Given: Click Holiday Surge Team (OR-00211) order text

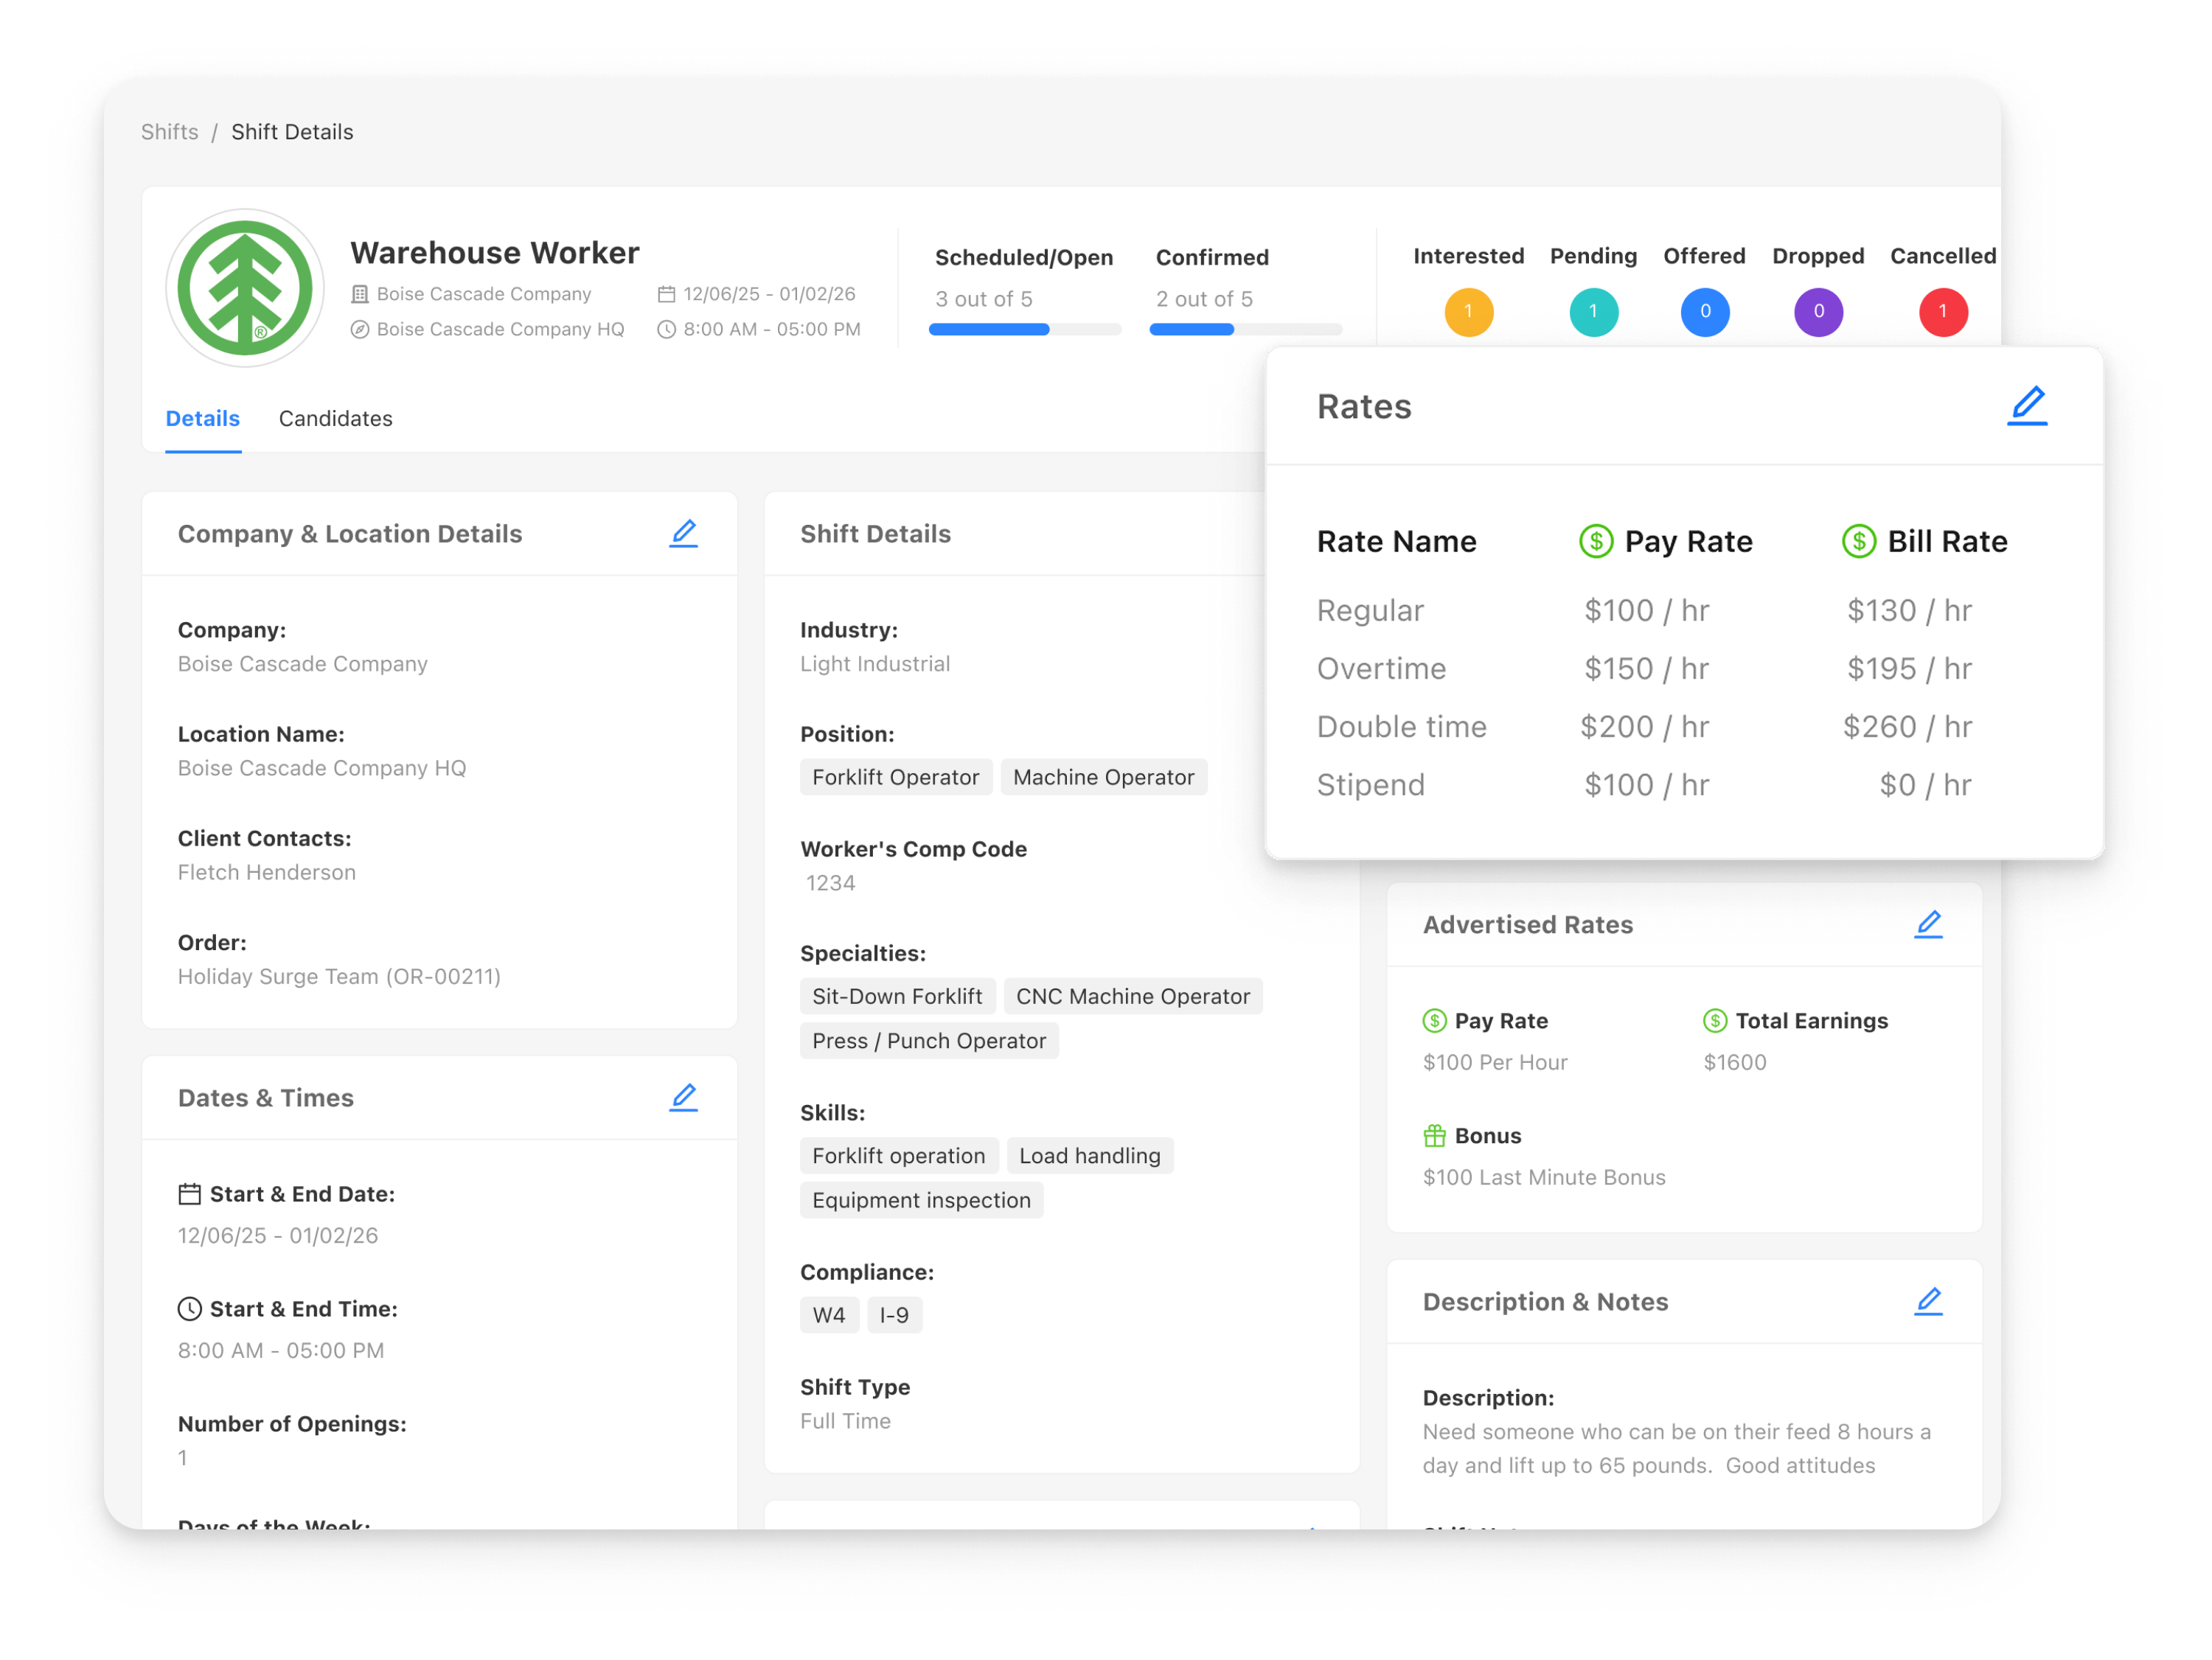Looking at the screenshot, I should click(339, 976).
